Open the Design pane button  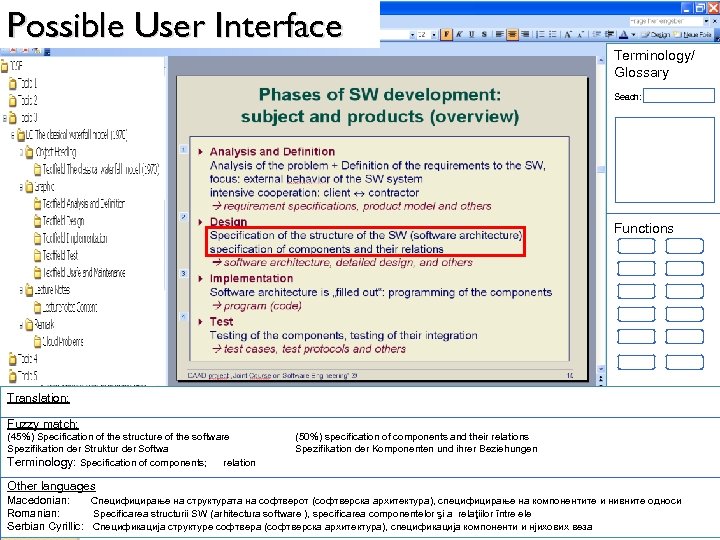coord(655,35)
